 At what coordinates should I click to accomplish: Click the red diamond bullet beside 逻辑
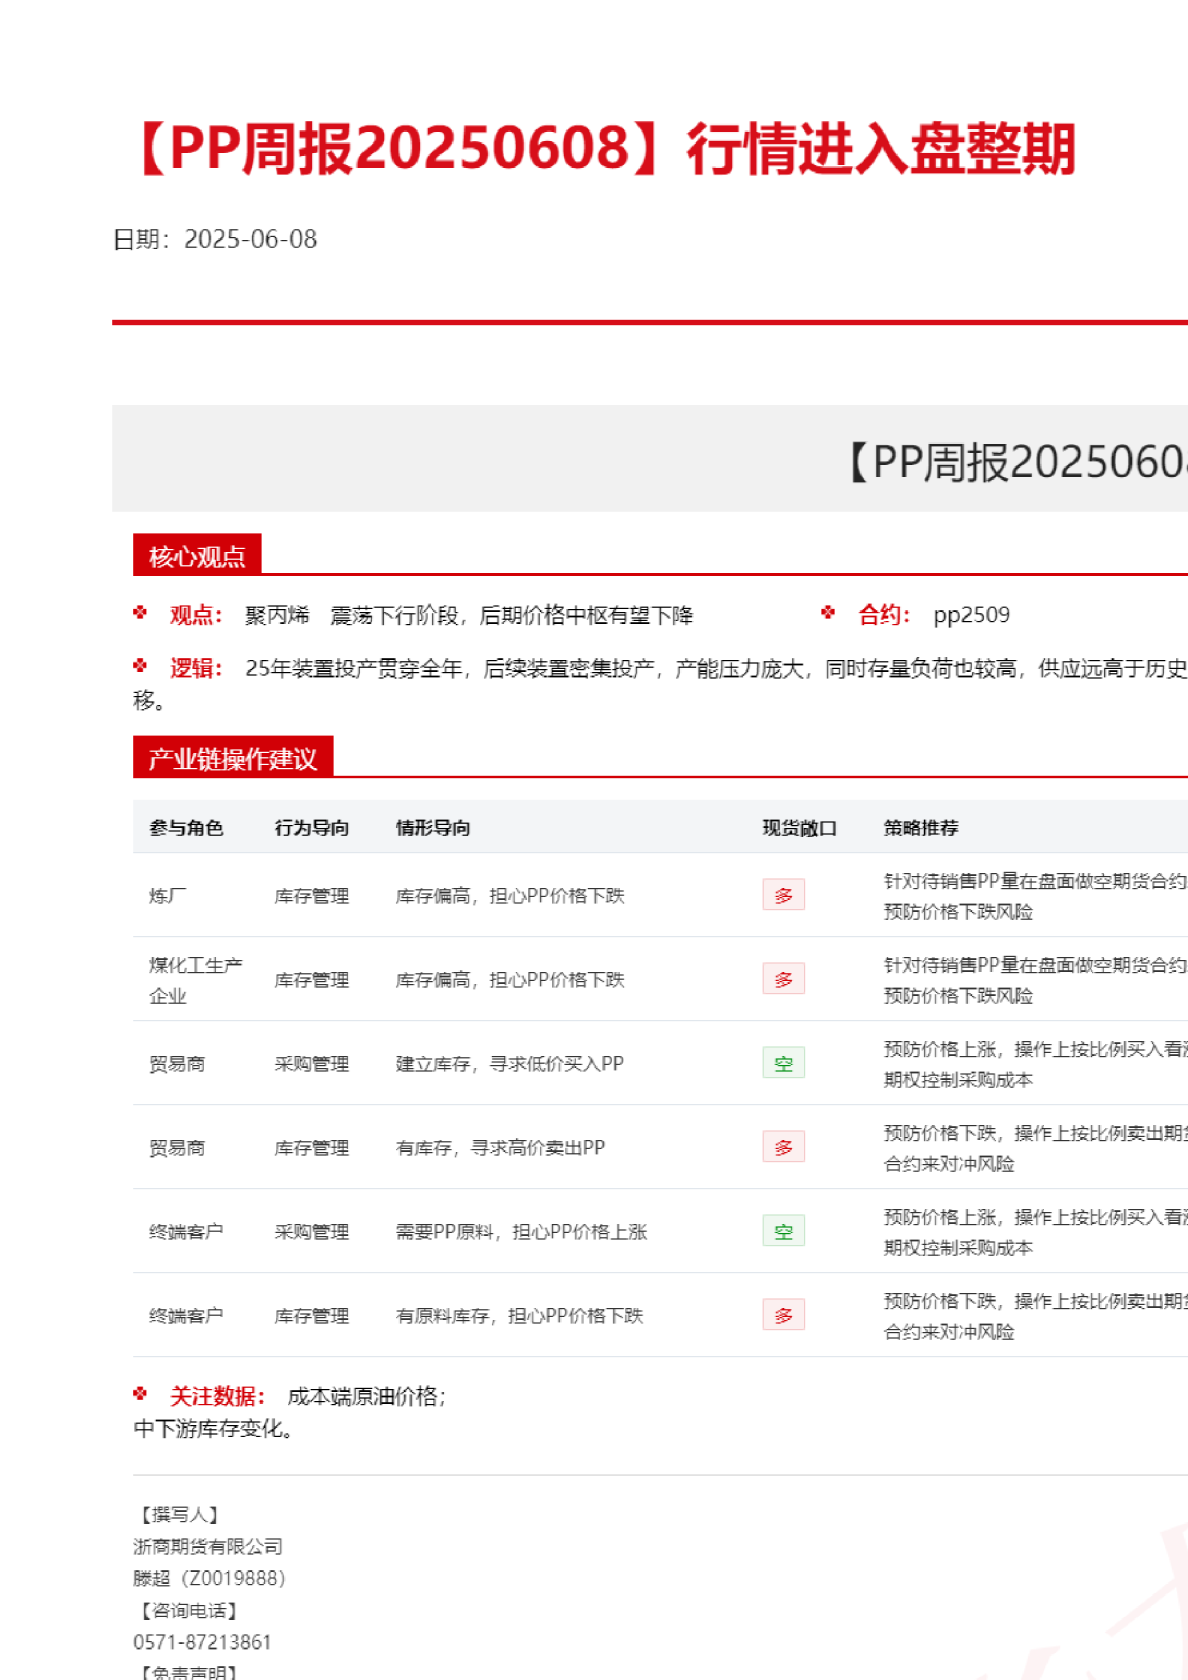click(140, 666)
